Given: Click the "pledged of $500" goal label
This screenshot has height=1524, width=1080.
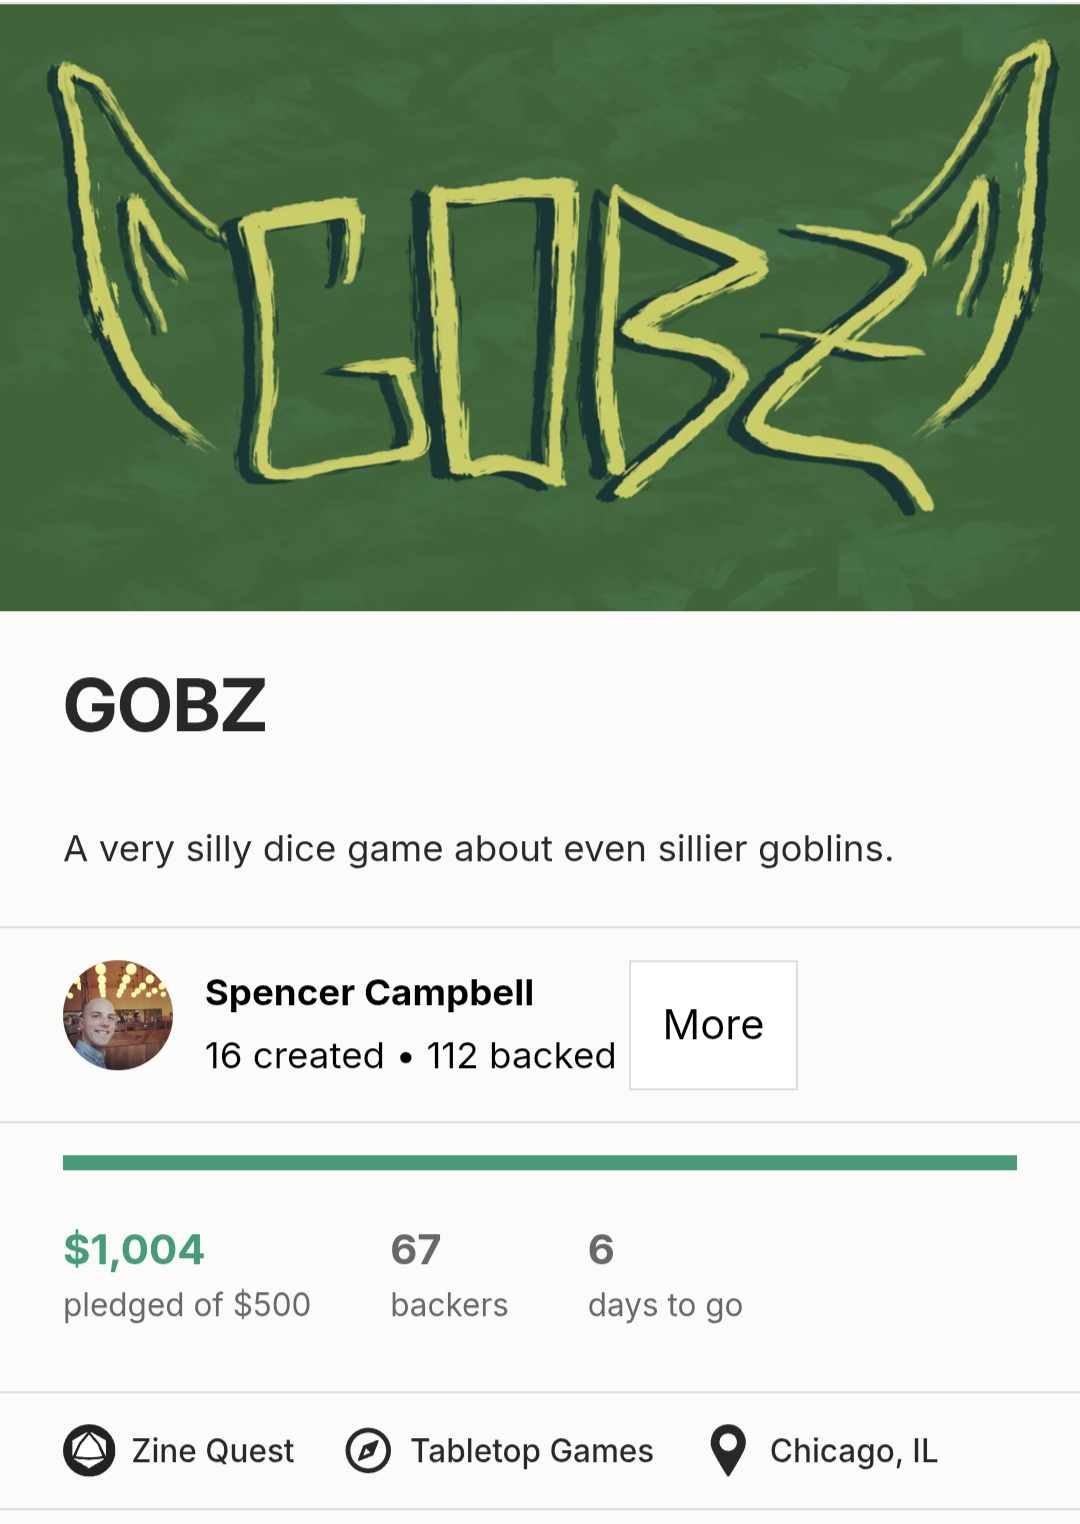Looking at the screenshot, I should click(x=187, y=1305).
